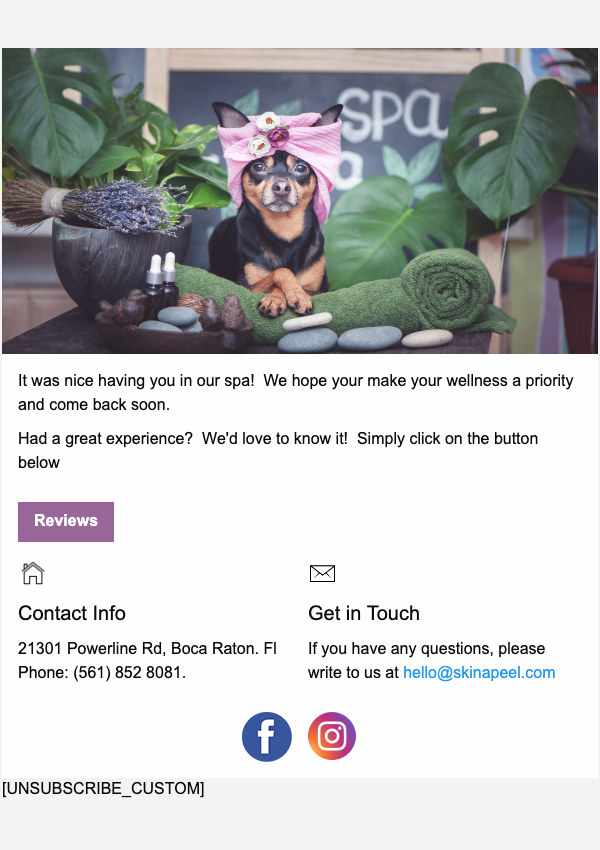Click the house icon above Contact Info

33,573
